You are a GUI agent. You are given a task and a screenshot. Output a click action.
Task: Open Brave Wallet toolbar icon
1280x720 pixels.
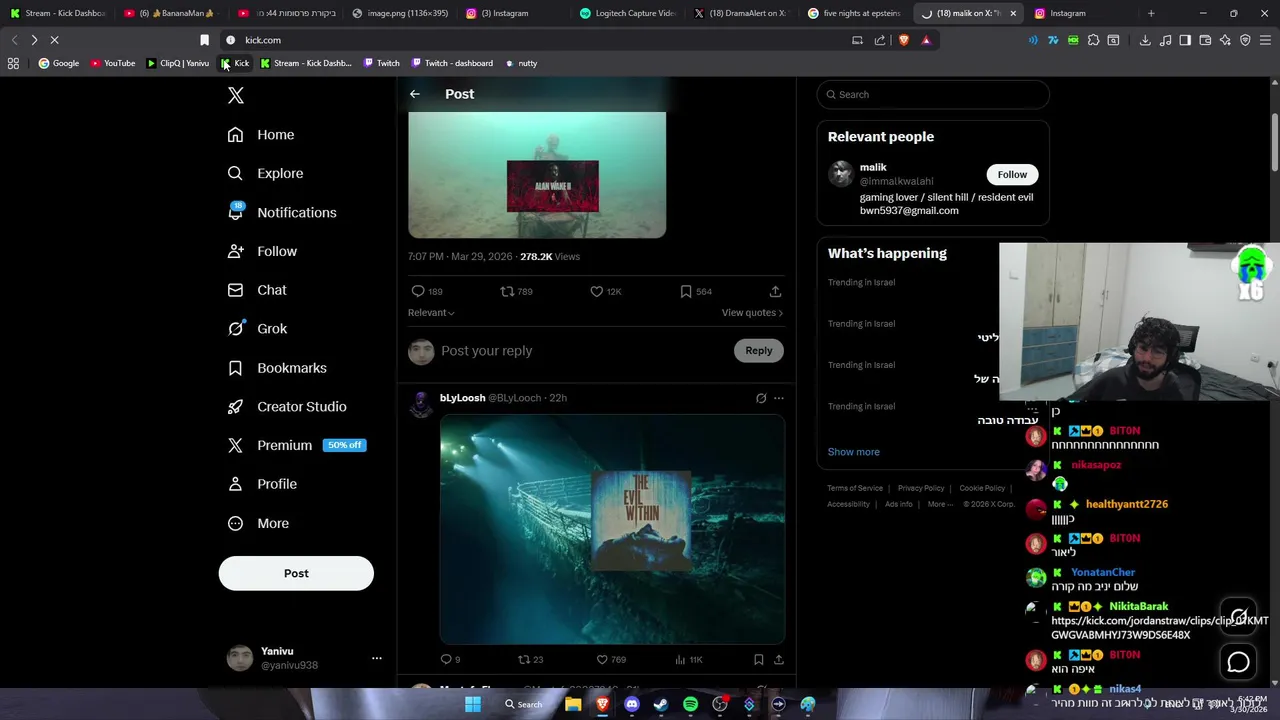click(1205, 40)
